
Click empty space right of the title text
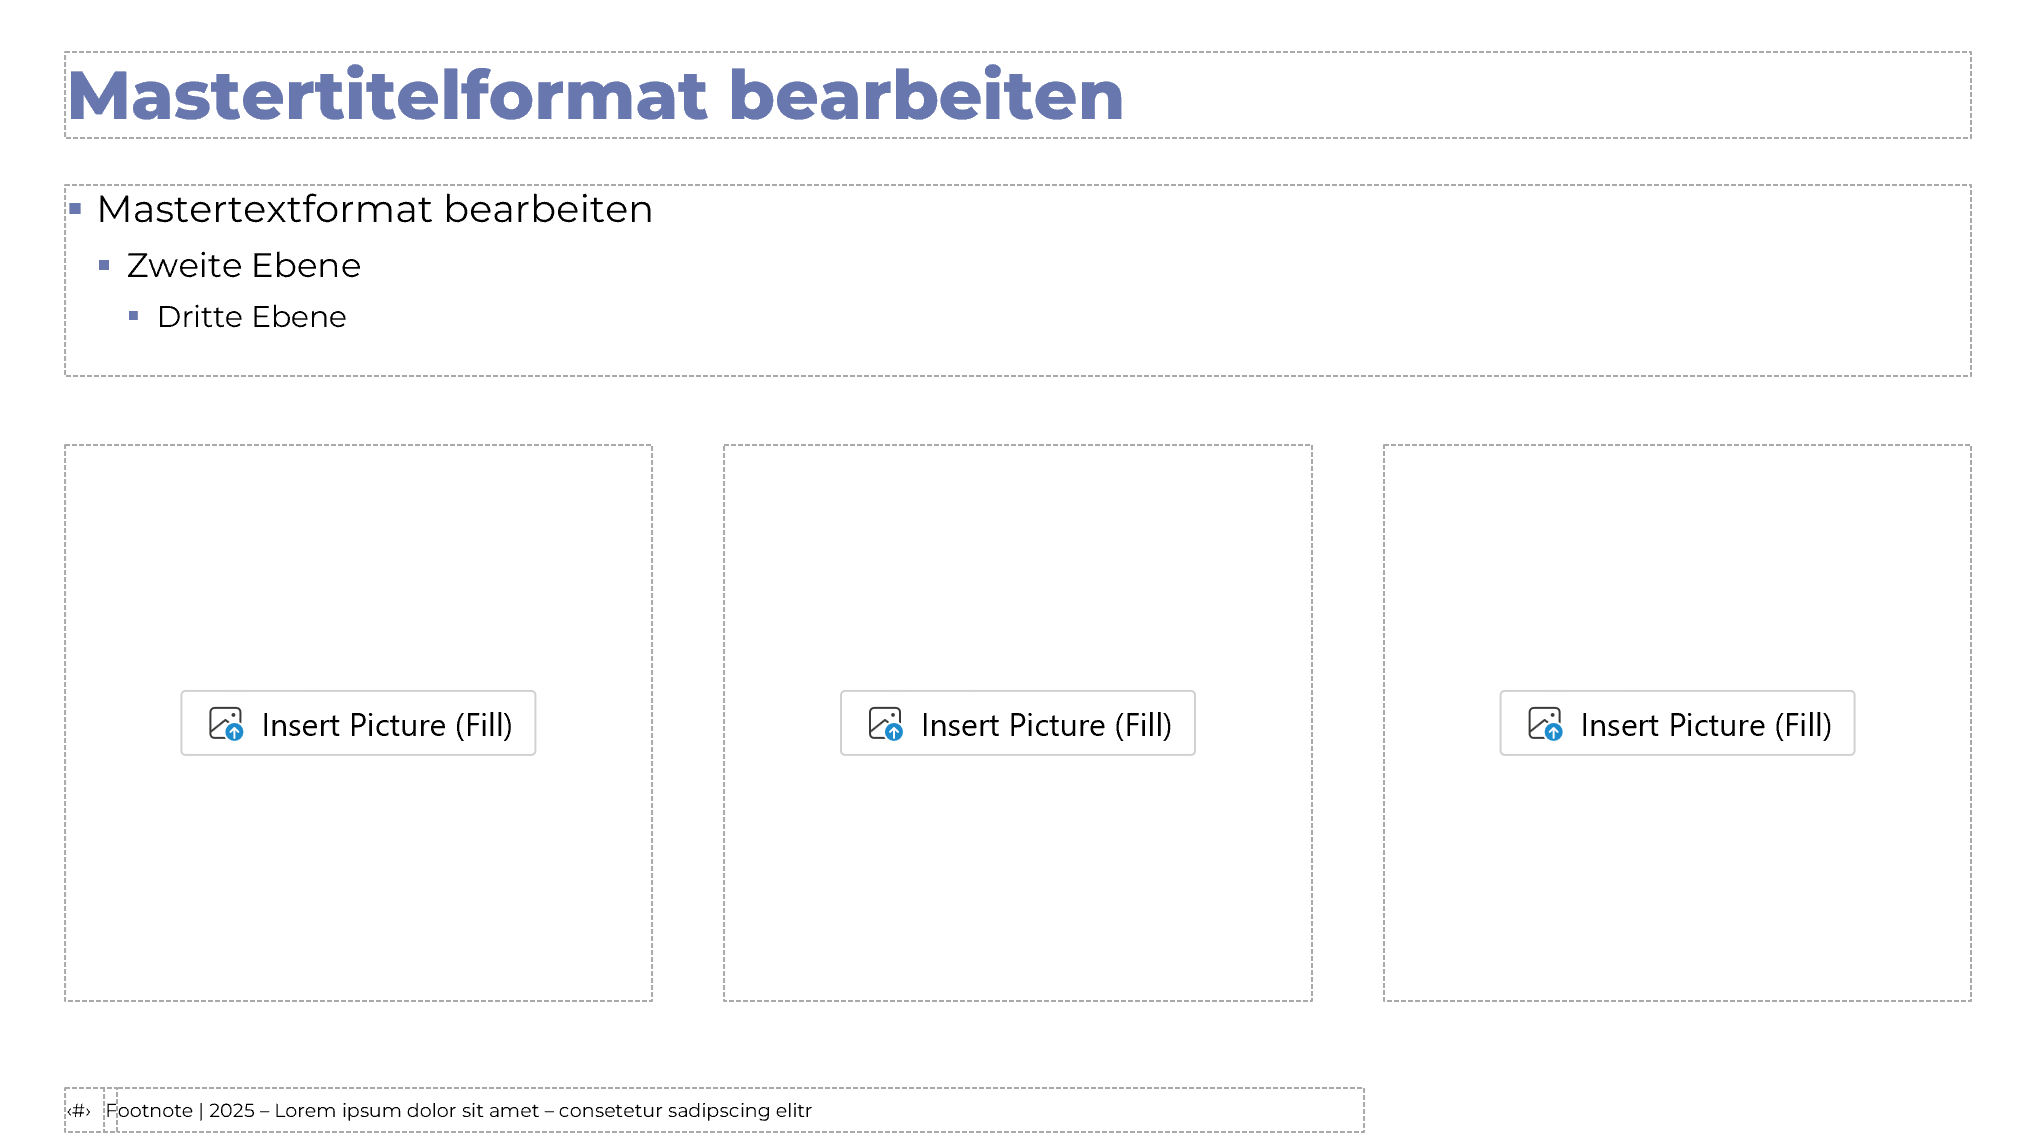pyautogui.click(x=1550, y=96)
